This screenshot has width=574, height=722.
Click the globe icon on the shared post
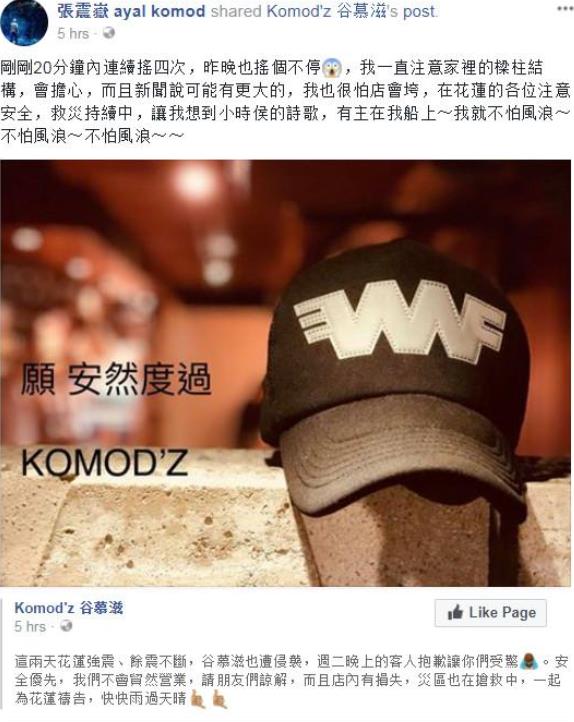point(66,626)
